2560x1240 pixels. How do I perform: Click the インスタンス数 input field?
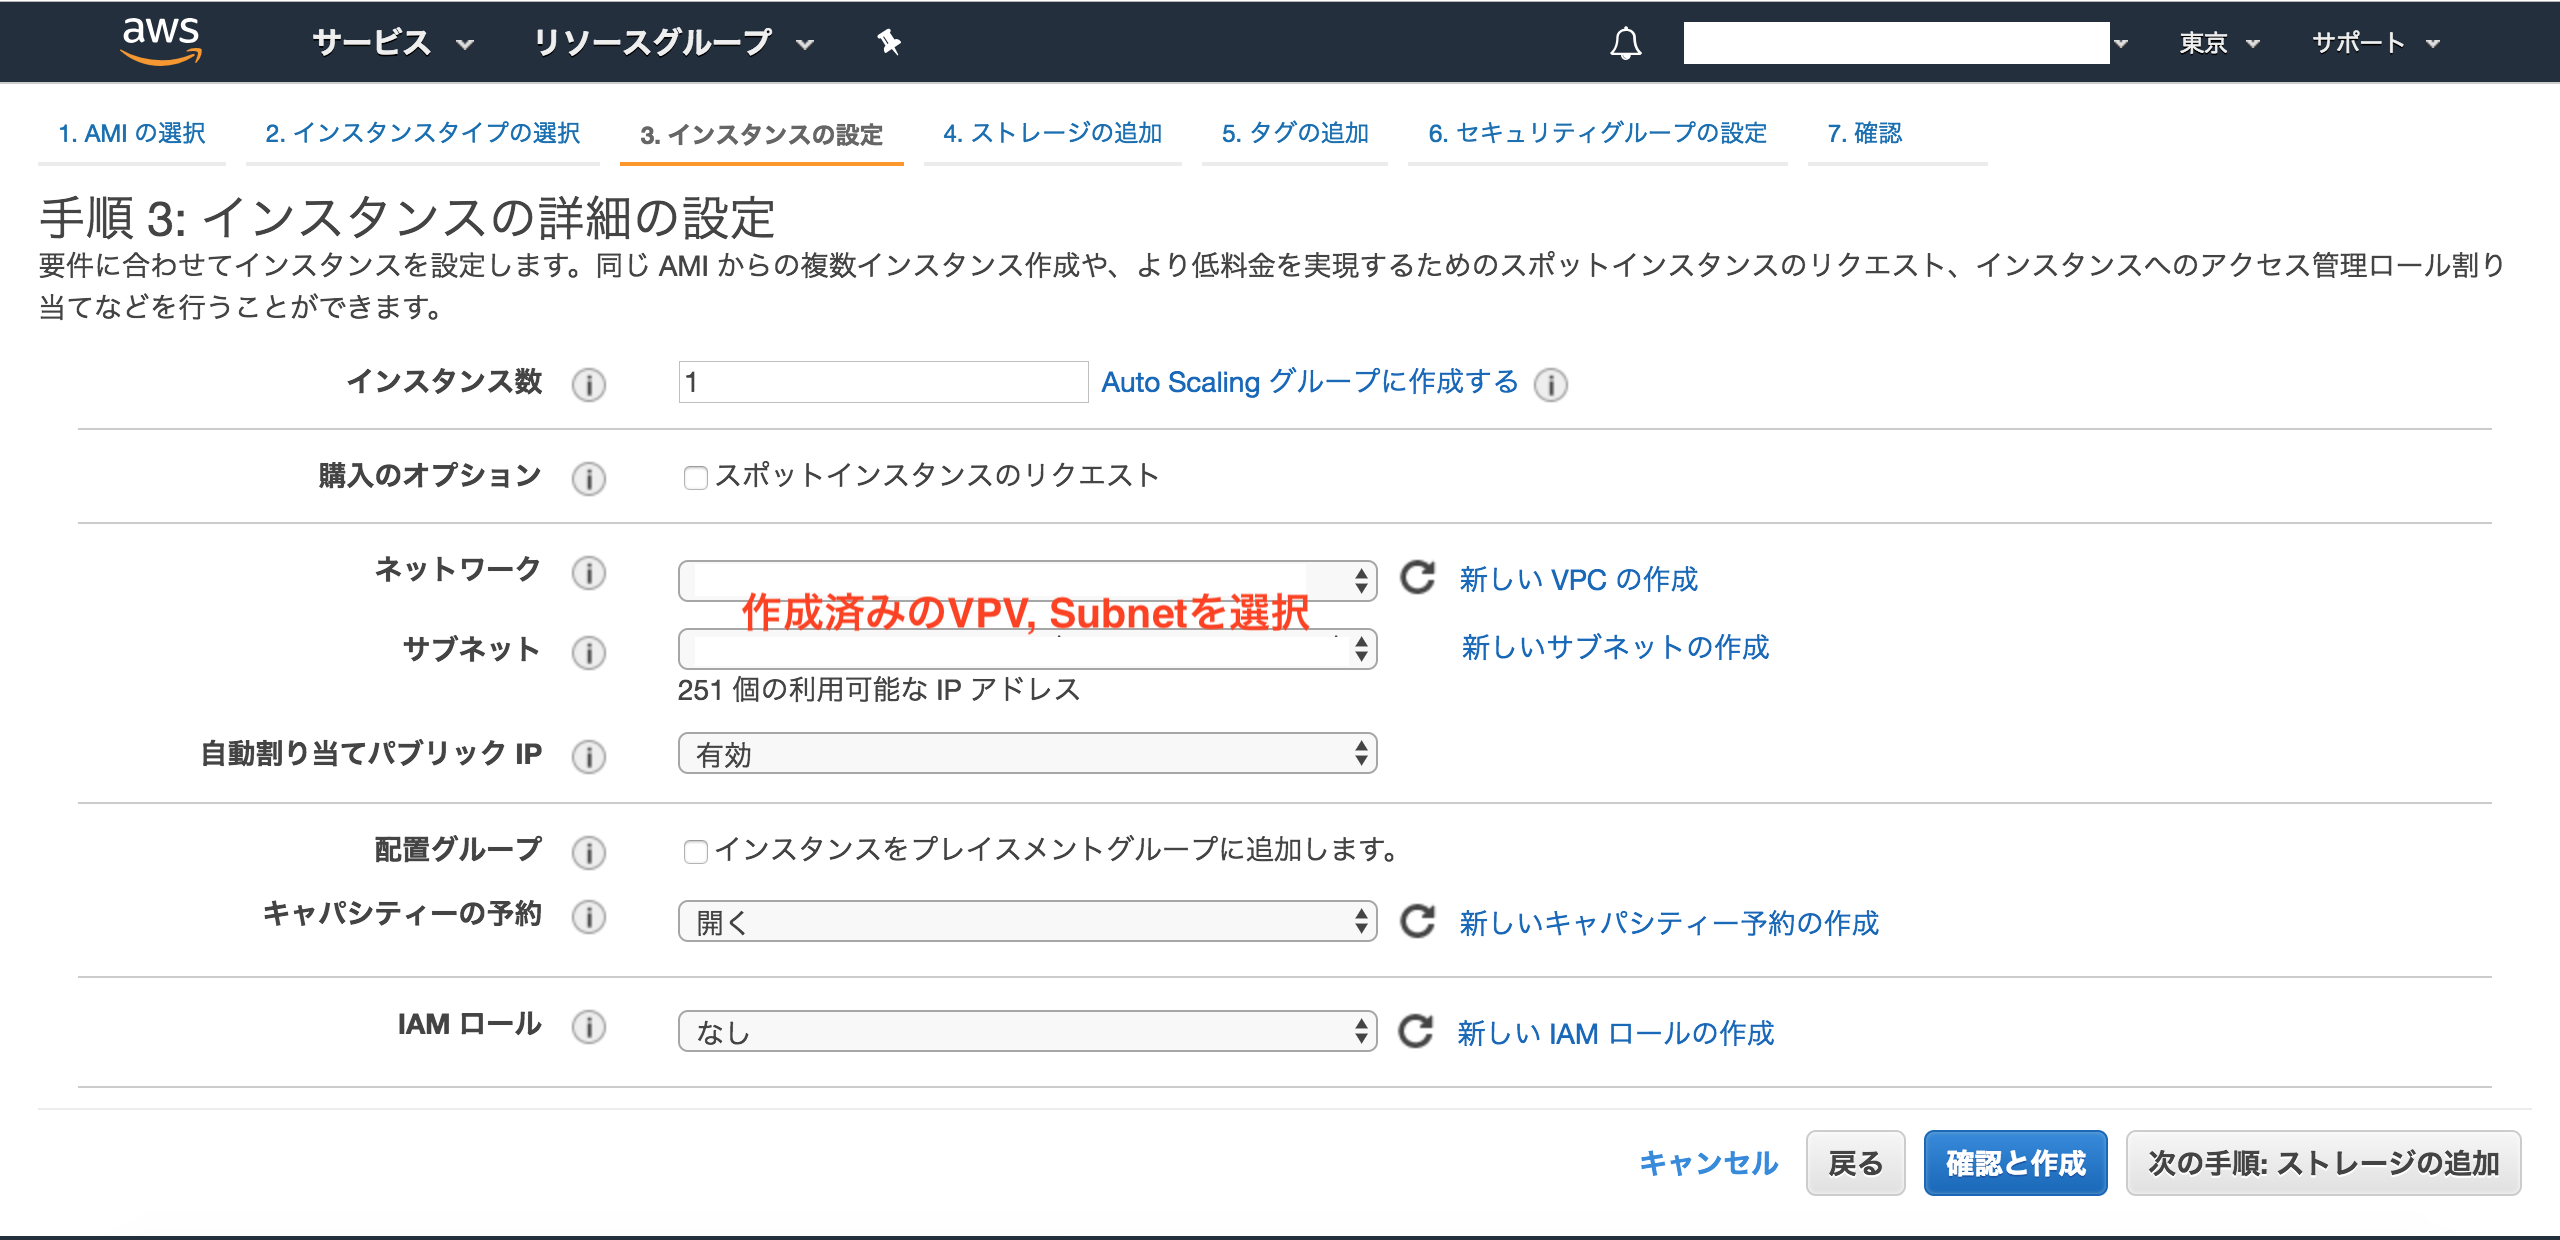click(882, 382)
